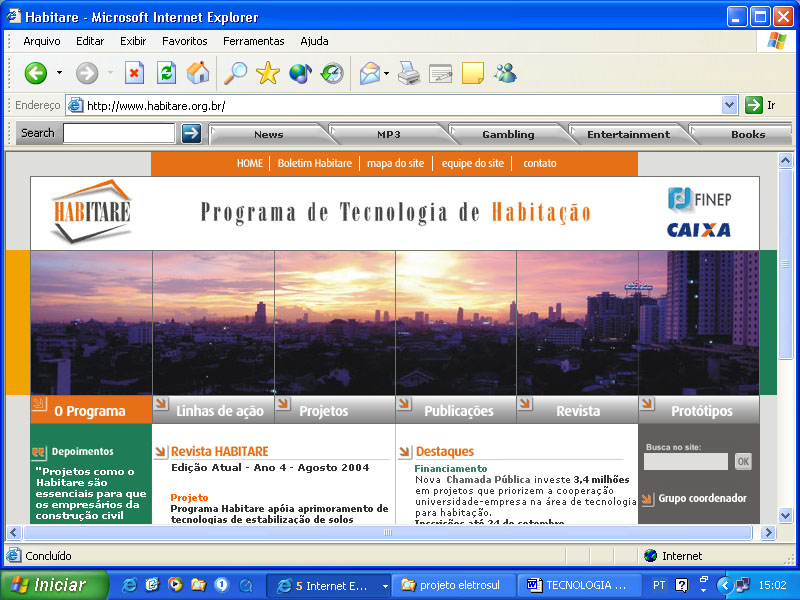Click the FINEP logo

click(699, 199)
